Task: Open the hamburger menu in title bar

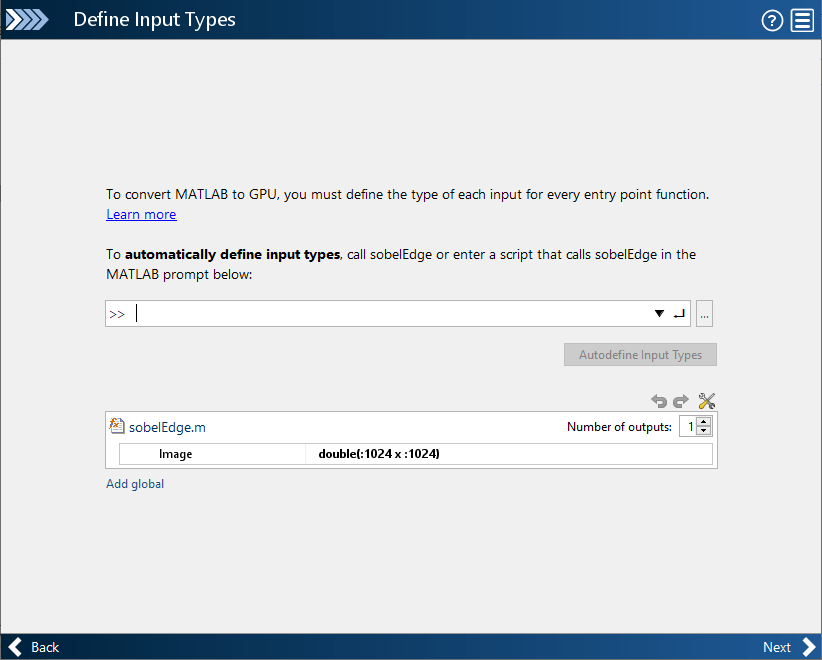Action: point(802,21)
